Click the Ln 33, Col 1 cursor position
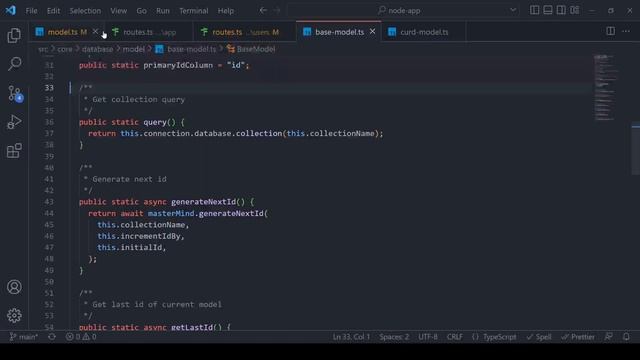Screen dimensions: 640x360 tap(351, 337)
